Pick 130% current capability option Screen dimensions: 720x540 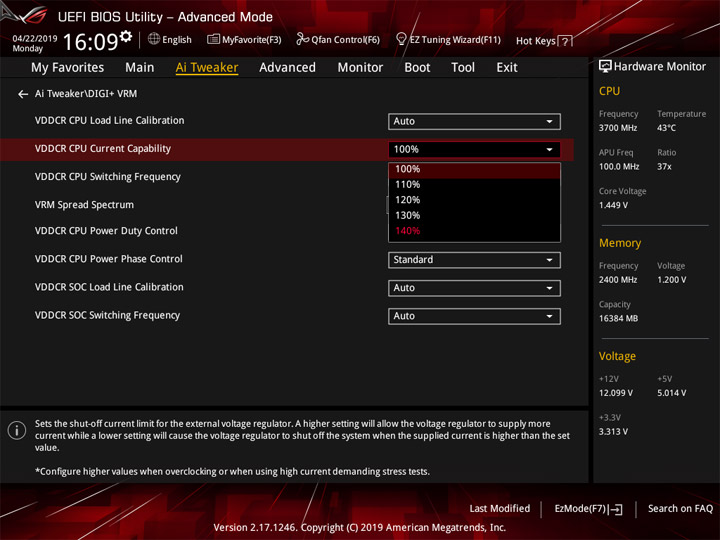tap(474, 215)
